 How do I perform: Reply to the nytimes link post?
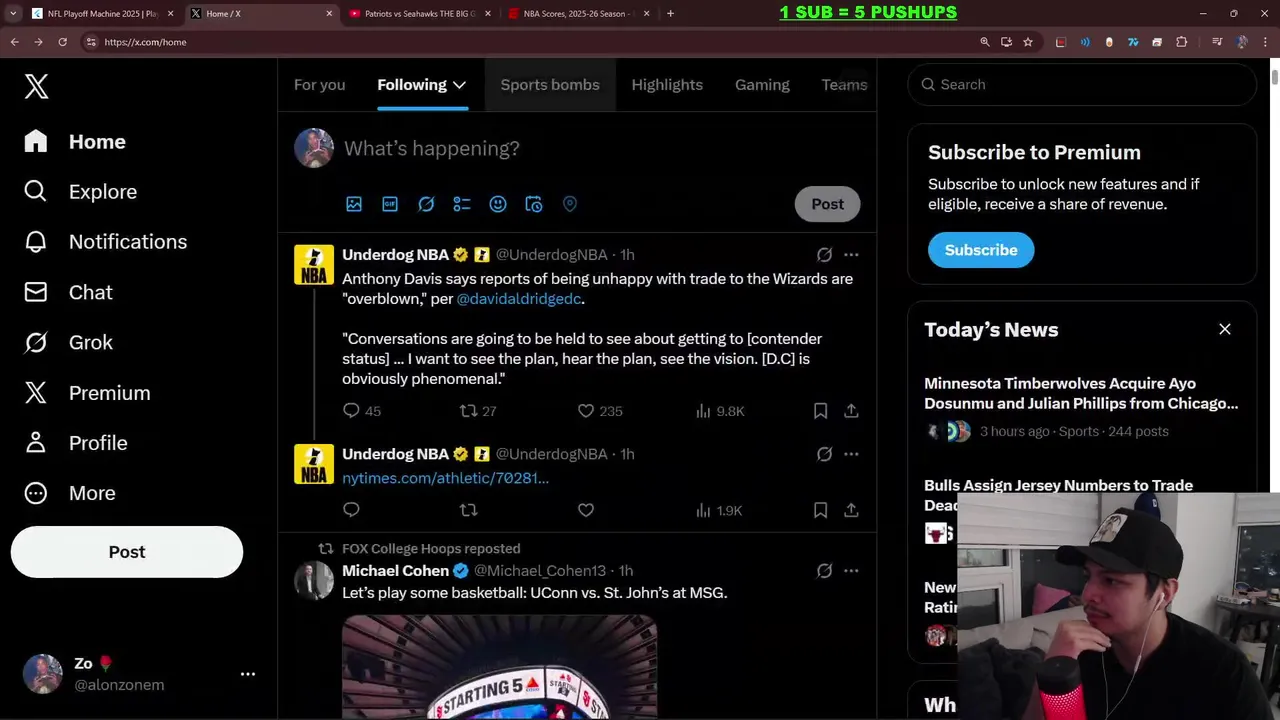coord(351,510)
